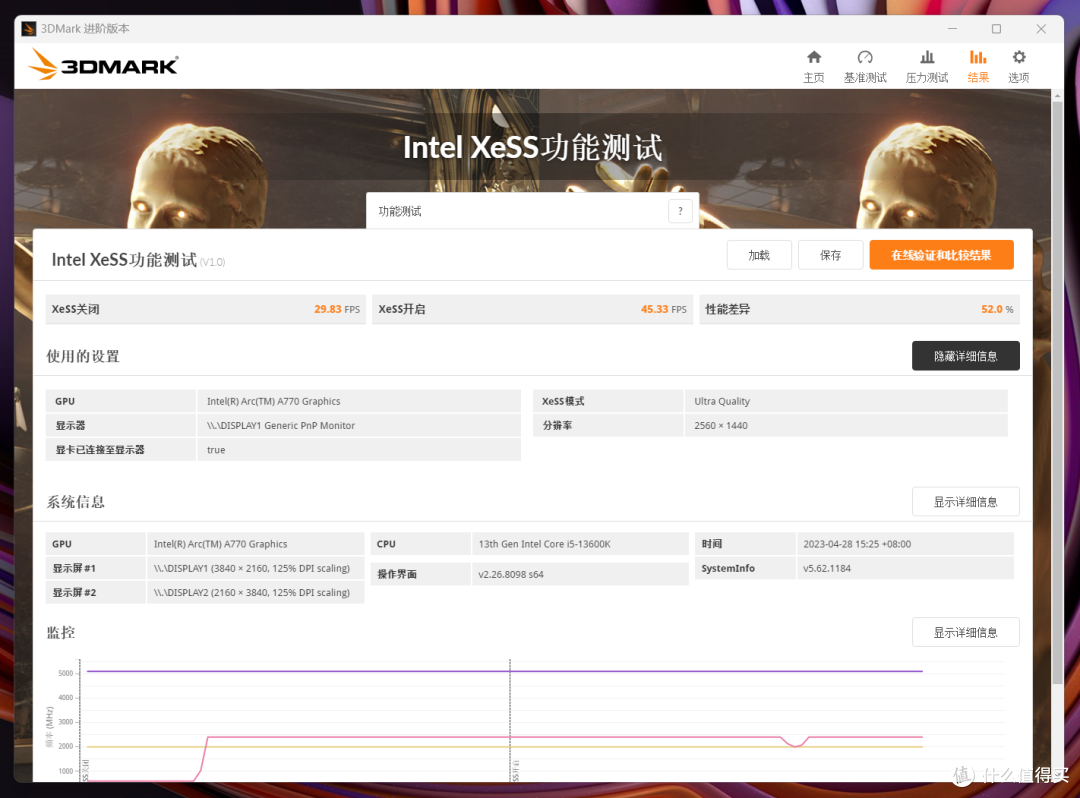Click the Ultra Quality XeSS mode value
The height and width of the screenshot is (798, 1080).
click(x=722, y=401)
